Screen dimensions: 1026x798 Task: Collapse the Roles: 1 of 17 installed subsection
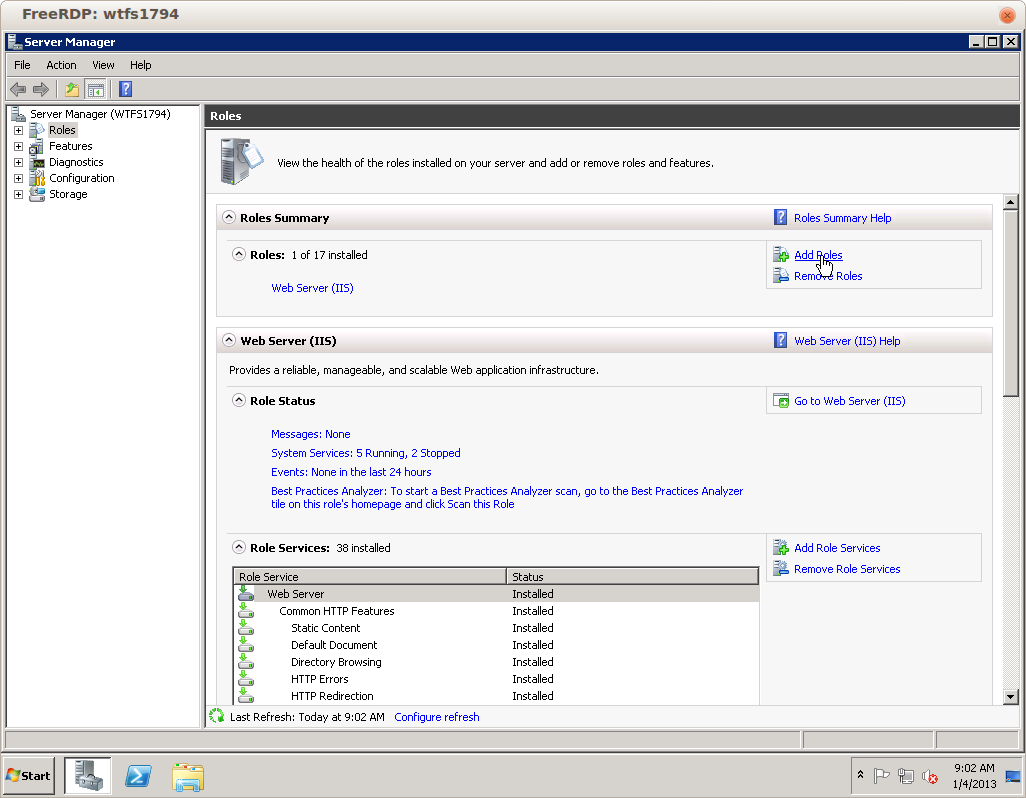click(239, 254)
